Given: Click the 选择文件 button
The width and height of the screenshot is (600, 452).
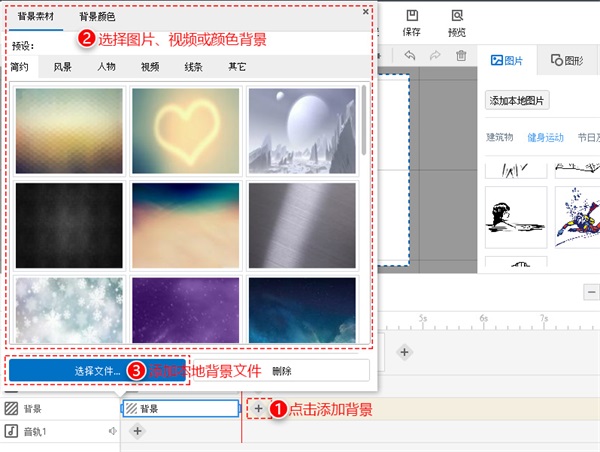Looking at the screenshot, I should 97,370.
